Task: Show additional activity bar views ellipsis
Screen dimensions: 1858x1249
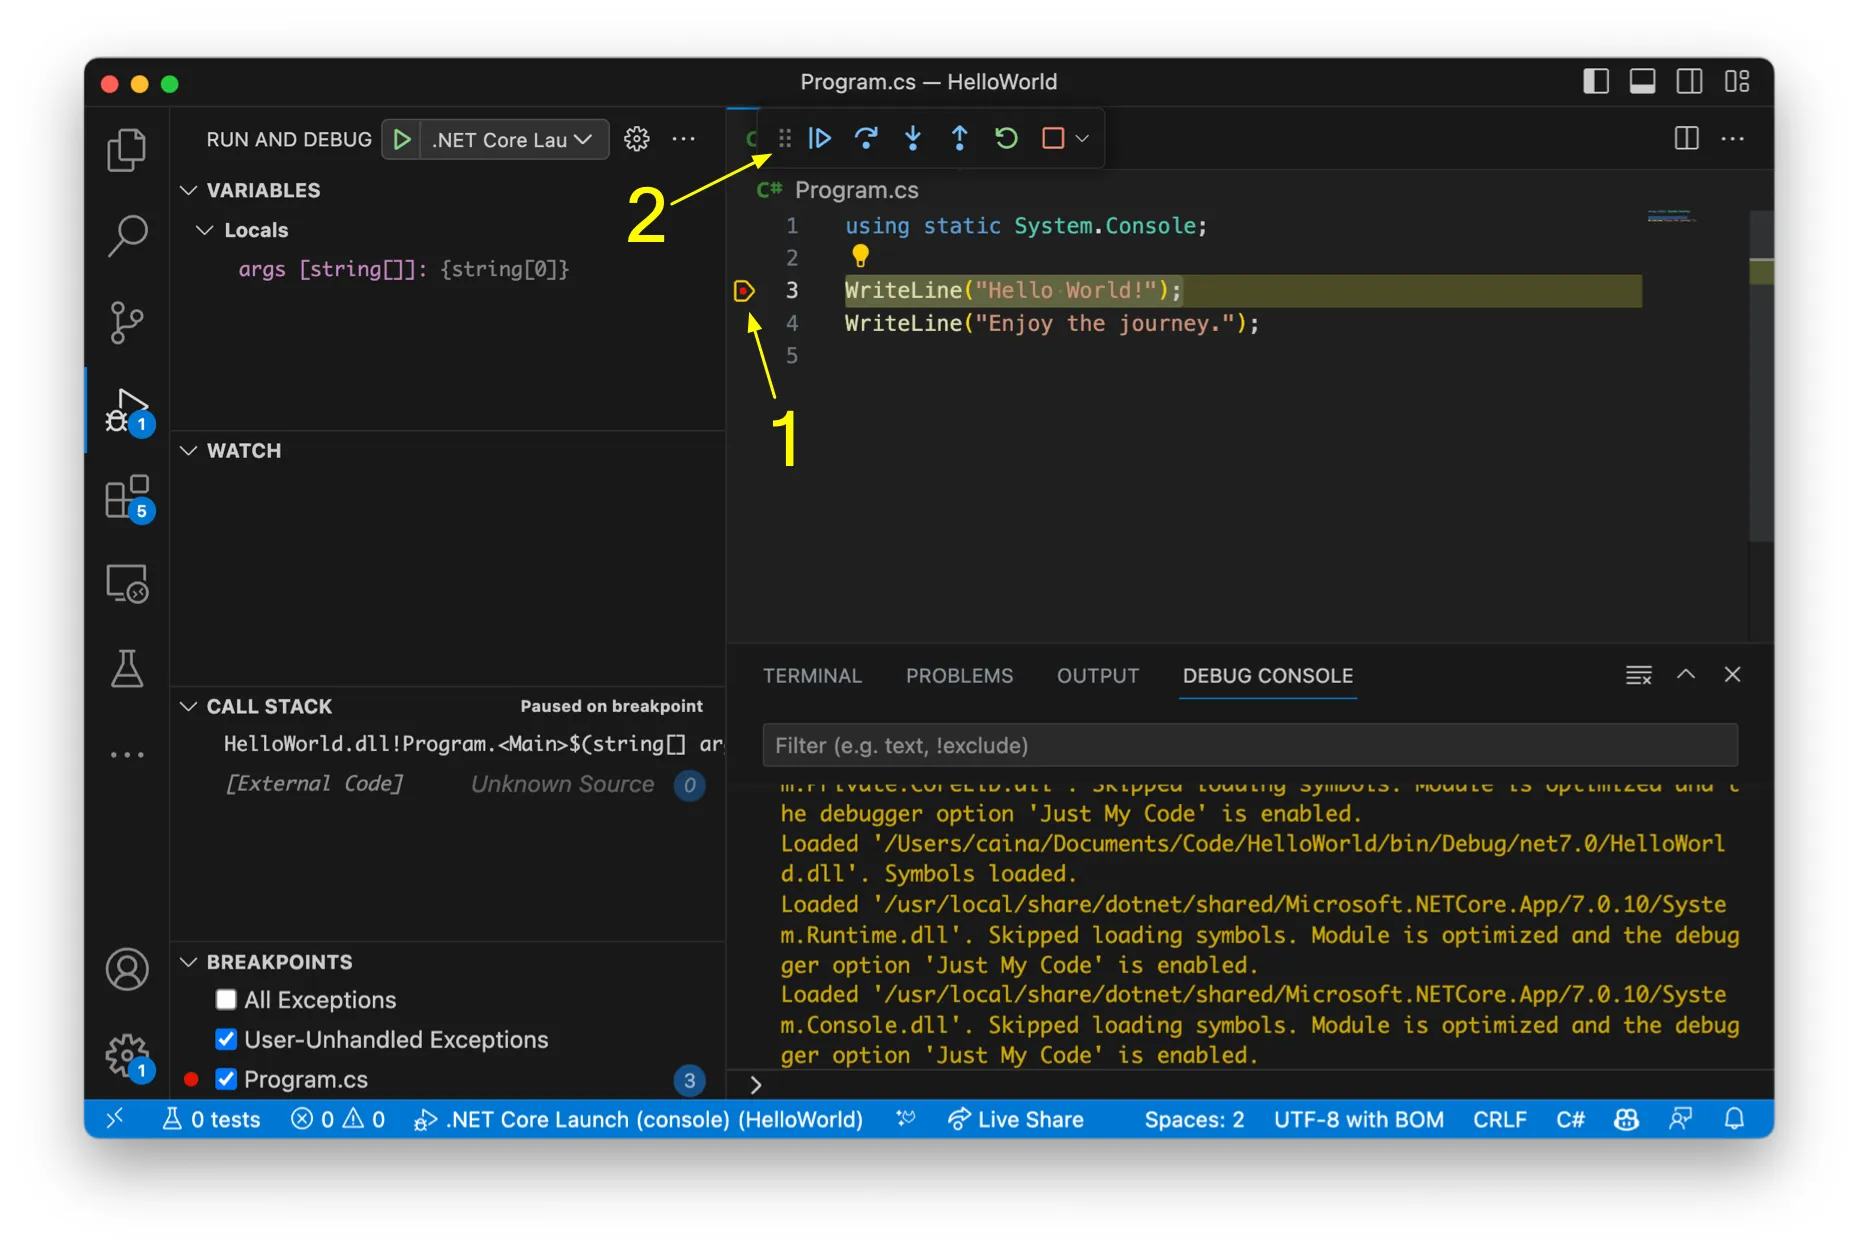Action: pos(127,755)
